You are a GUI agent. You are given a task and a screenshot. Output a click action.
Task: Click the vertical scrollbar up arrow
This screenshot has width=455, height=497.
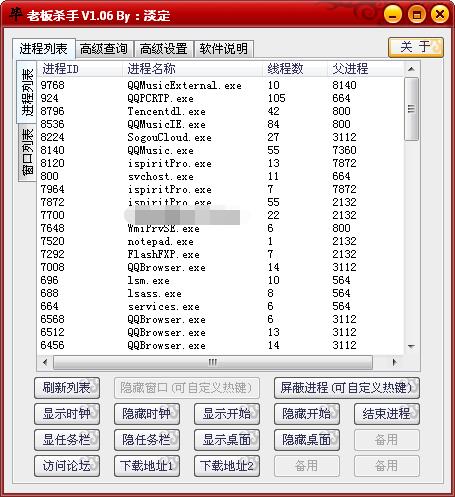point(412,69)
